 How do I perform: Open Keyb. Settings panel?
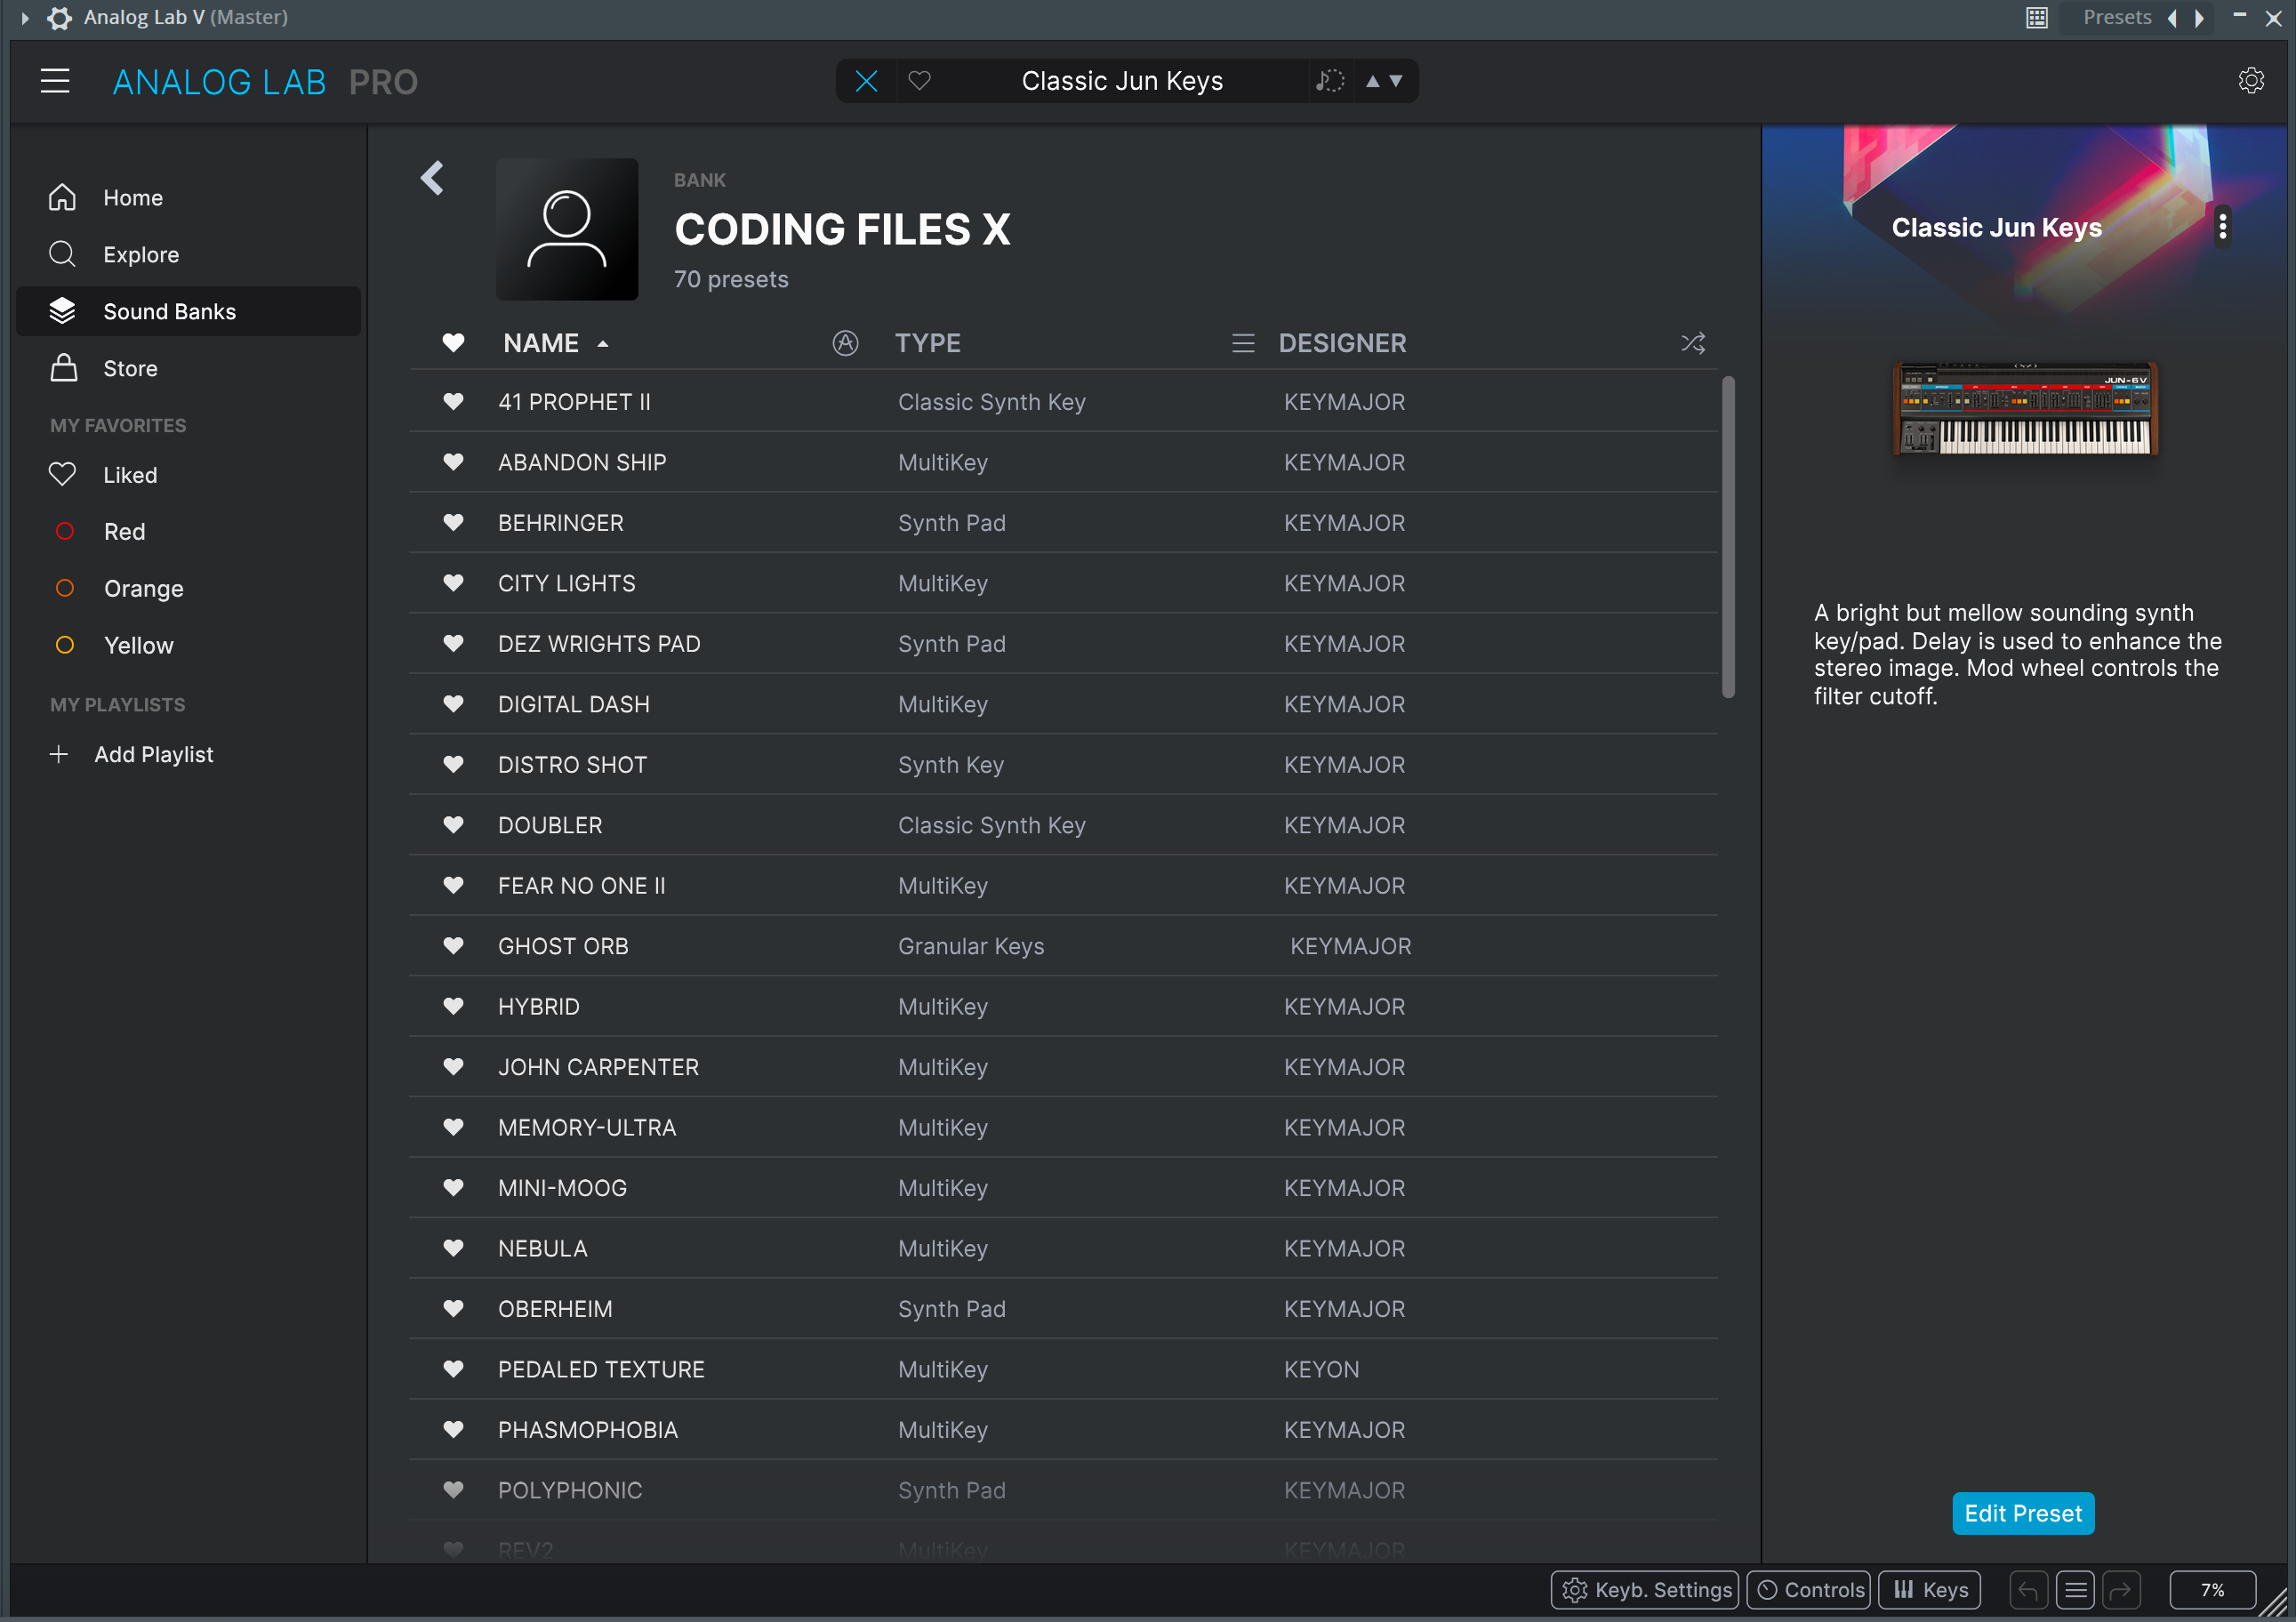click(1645, 1590)
